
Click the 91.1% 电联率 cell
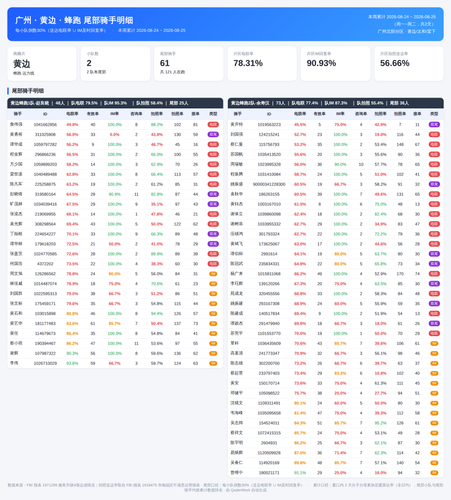pos(300,473)
